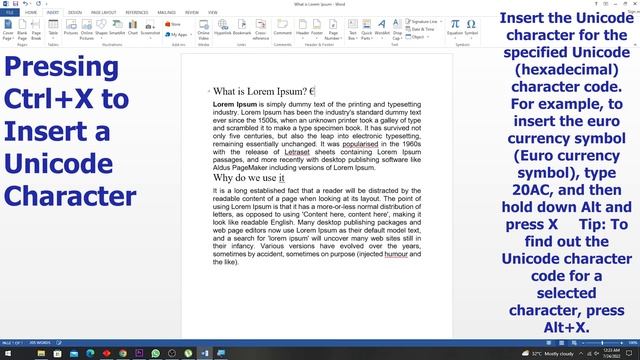640x360 pixels.
Task: Insert a SmartArt graphic
Action: click(117, 27)
